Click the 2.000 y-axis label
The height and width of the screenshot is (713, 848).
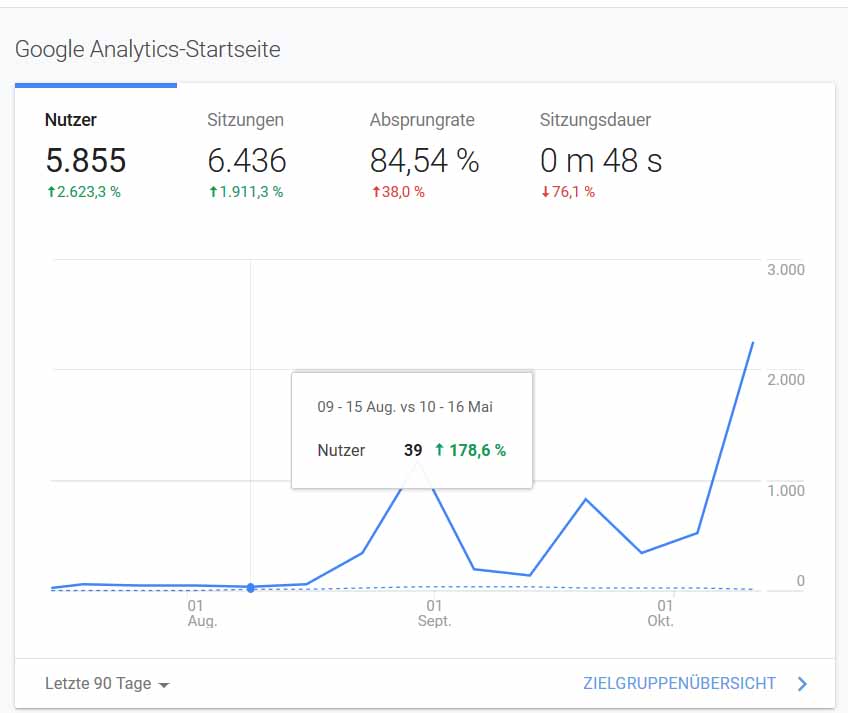point(786,380)
